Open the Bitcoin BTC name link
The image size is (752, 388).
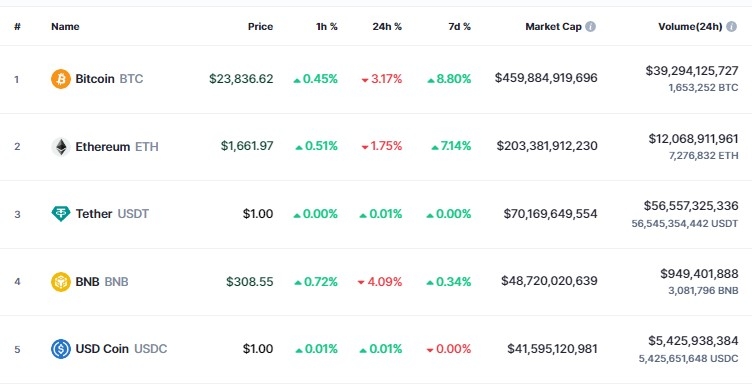coord(109,79)
